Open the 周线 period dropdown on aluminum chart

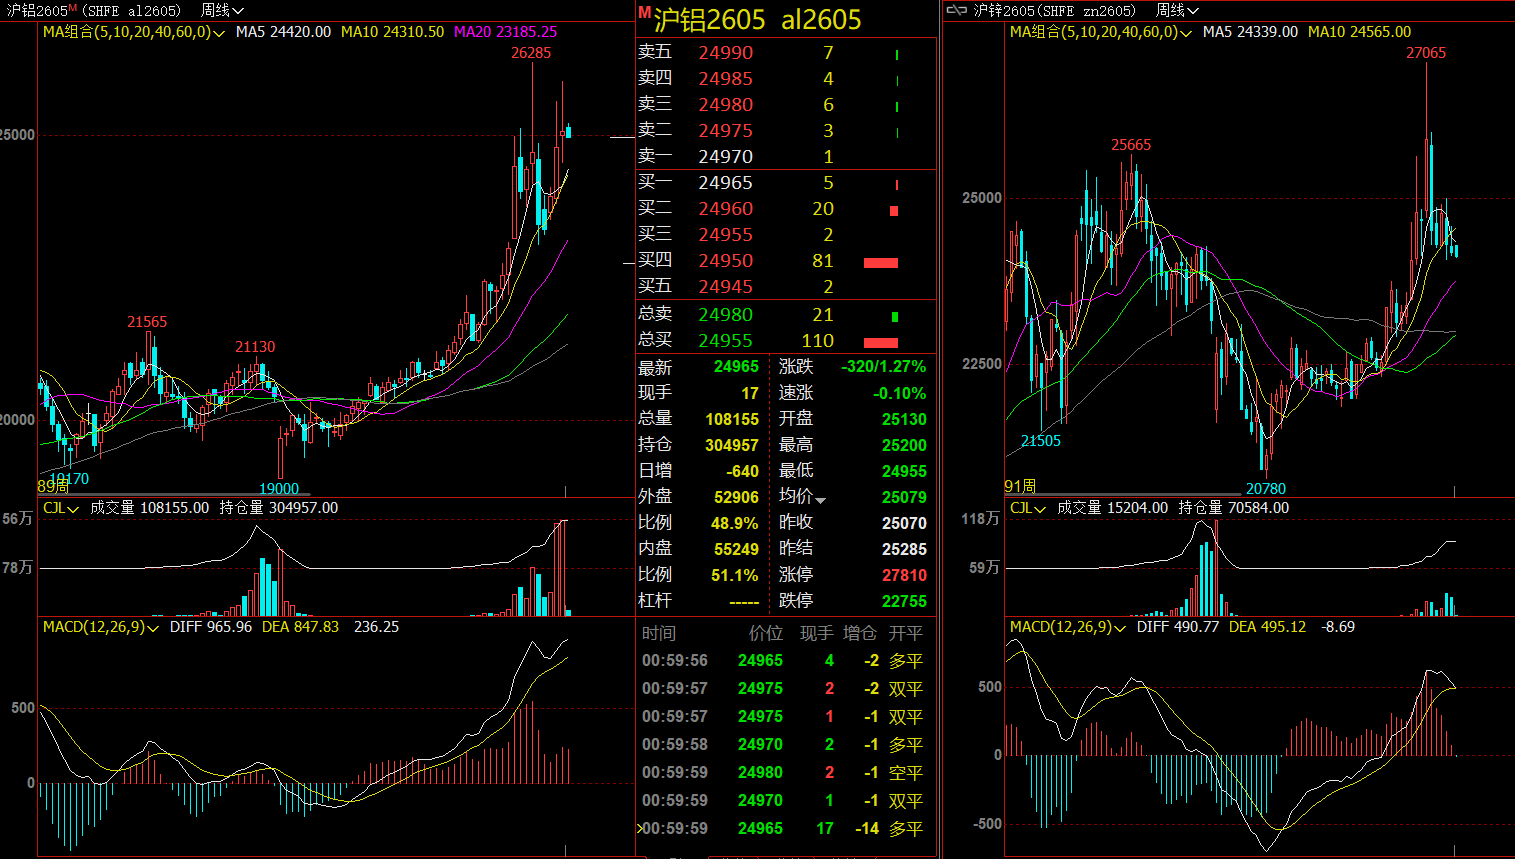click(x=222, y=10)
